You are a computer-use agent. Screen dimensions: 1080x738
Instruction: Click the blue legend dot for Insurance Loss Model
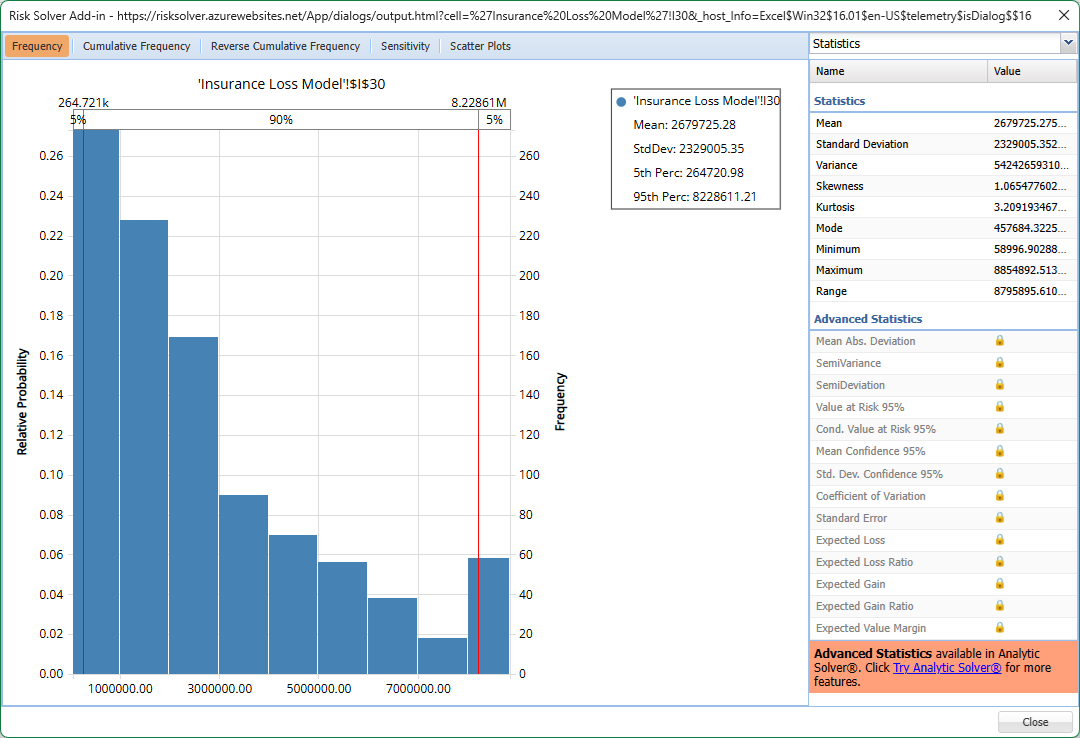(622, 101)
